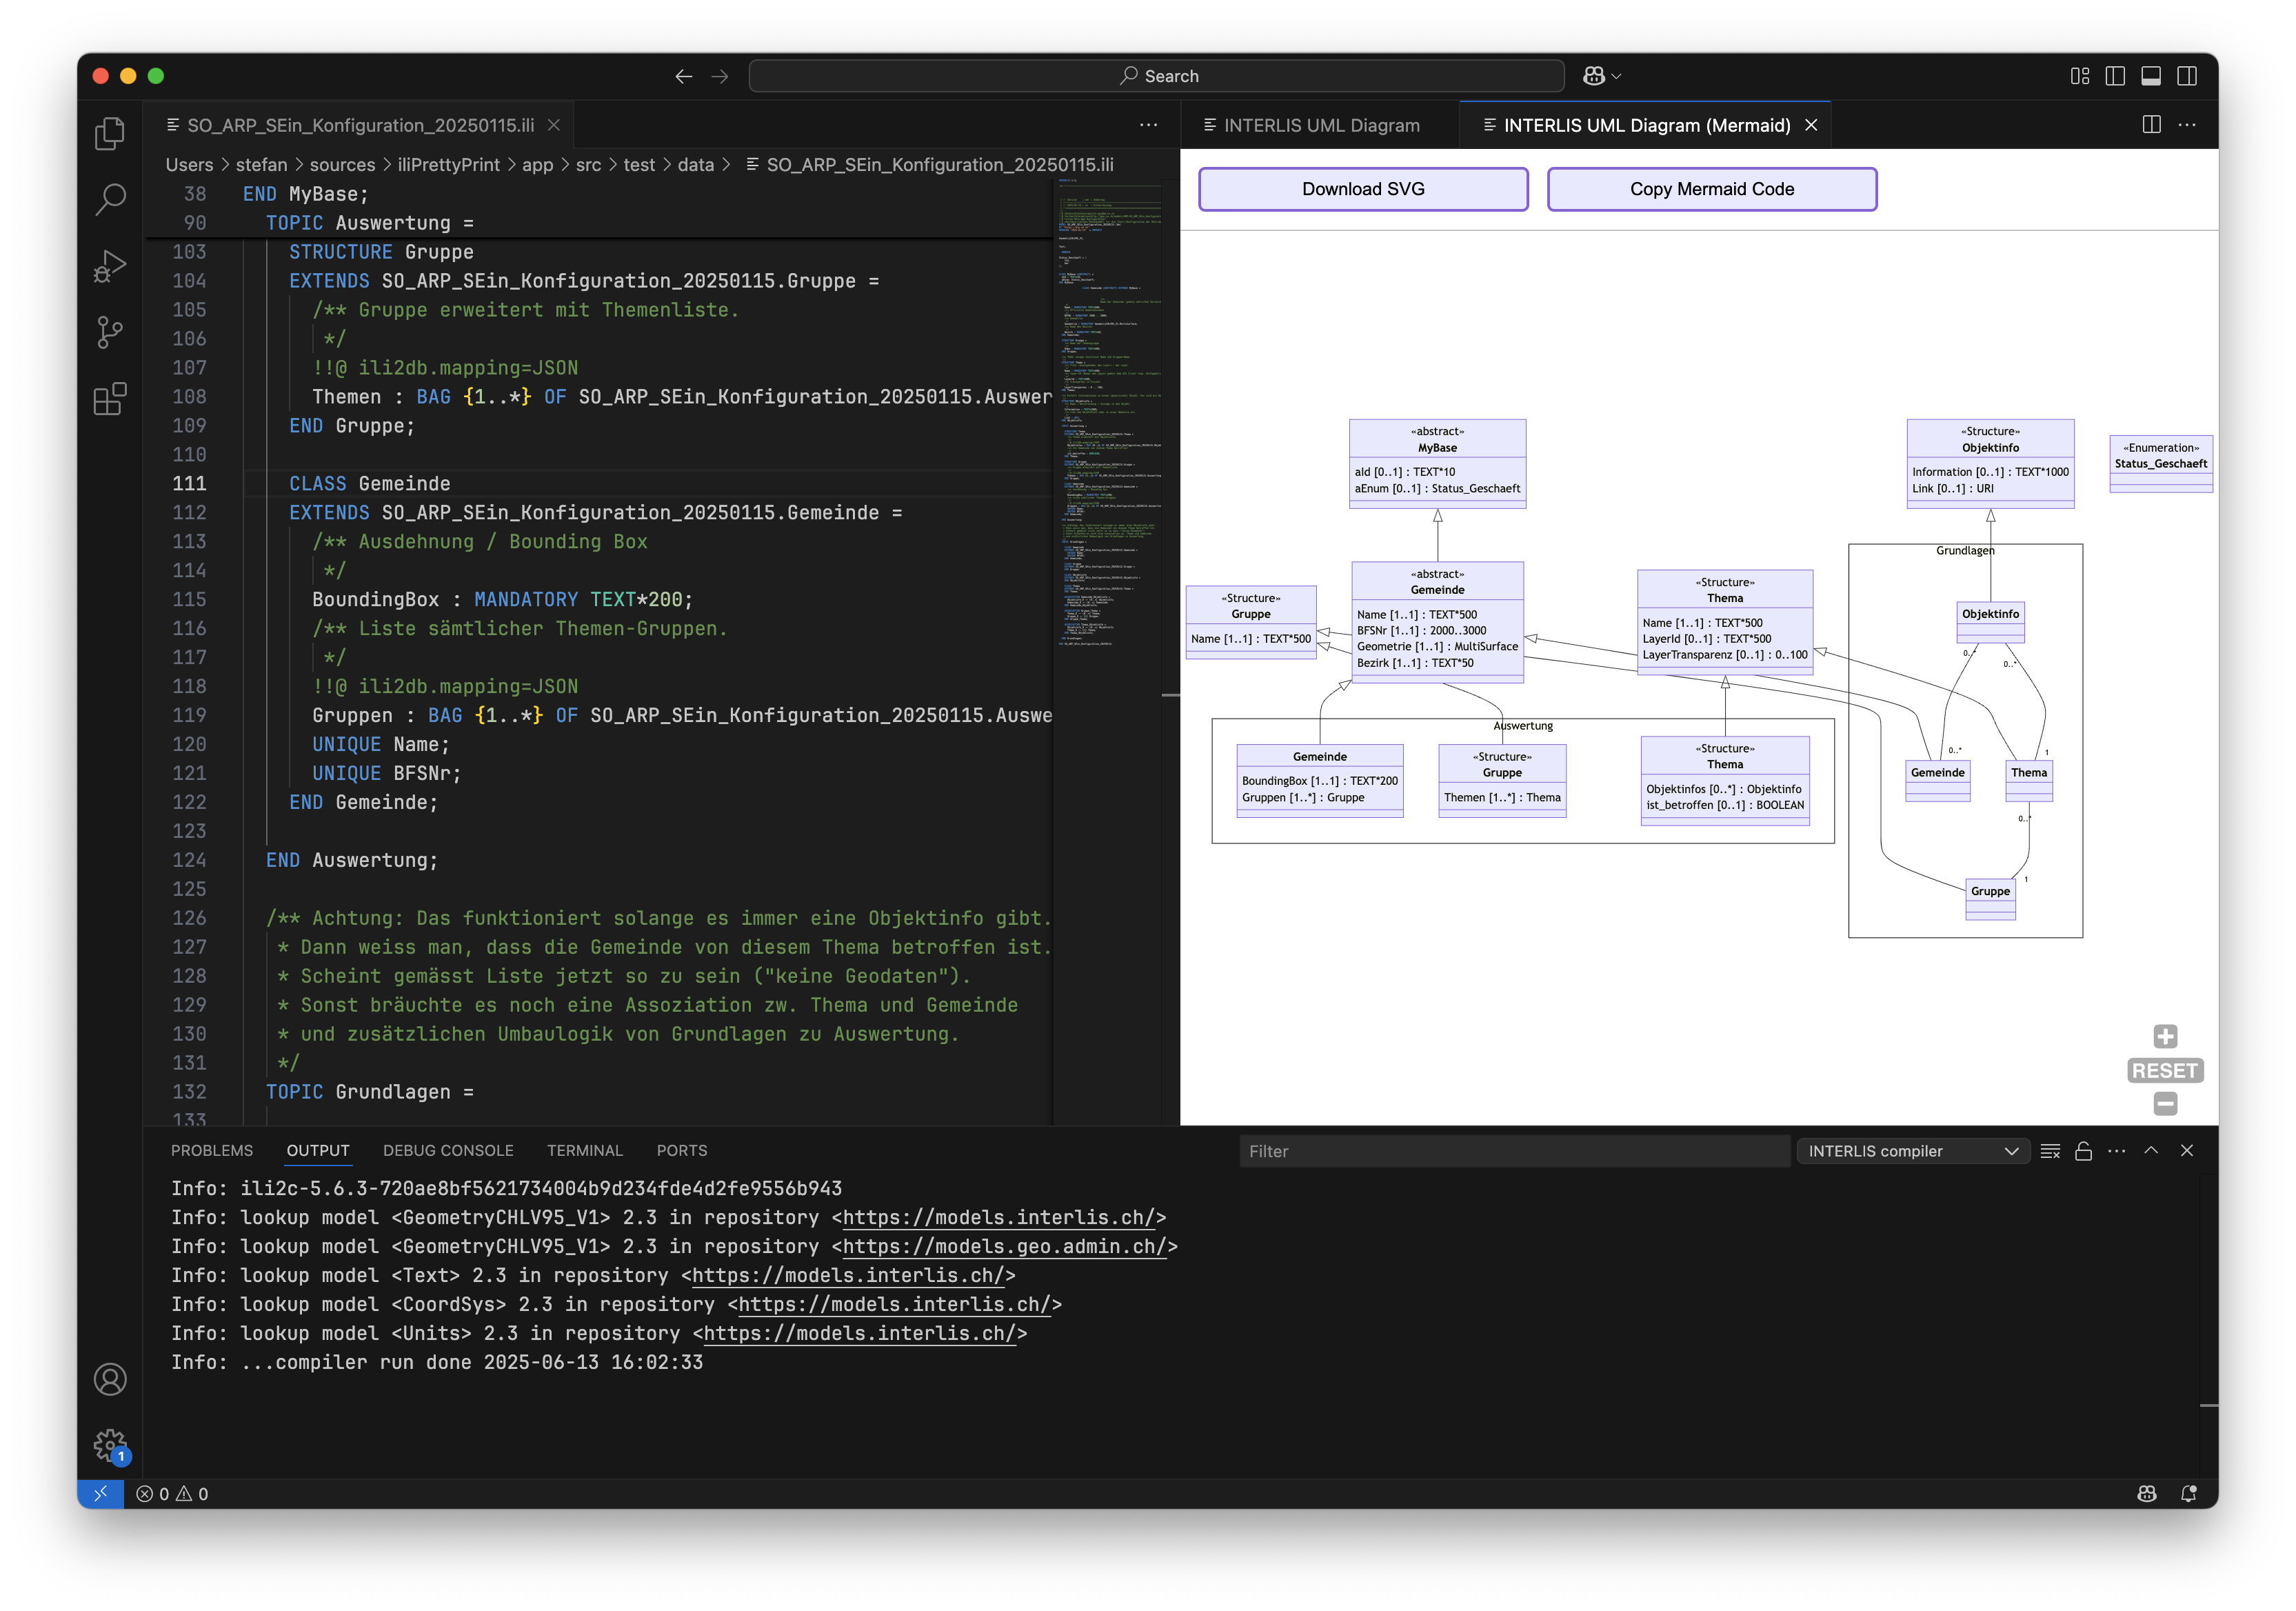Open the models.geo.admin.ch link in output
The width and height of the screenshot is (2296, 1611).
click(x=1005, y=1246)
